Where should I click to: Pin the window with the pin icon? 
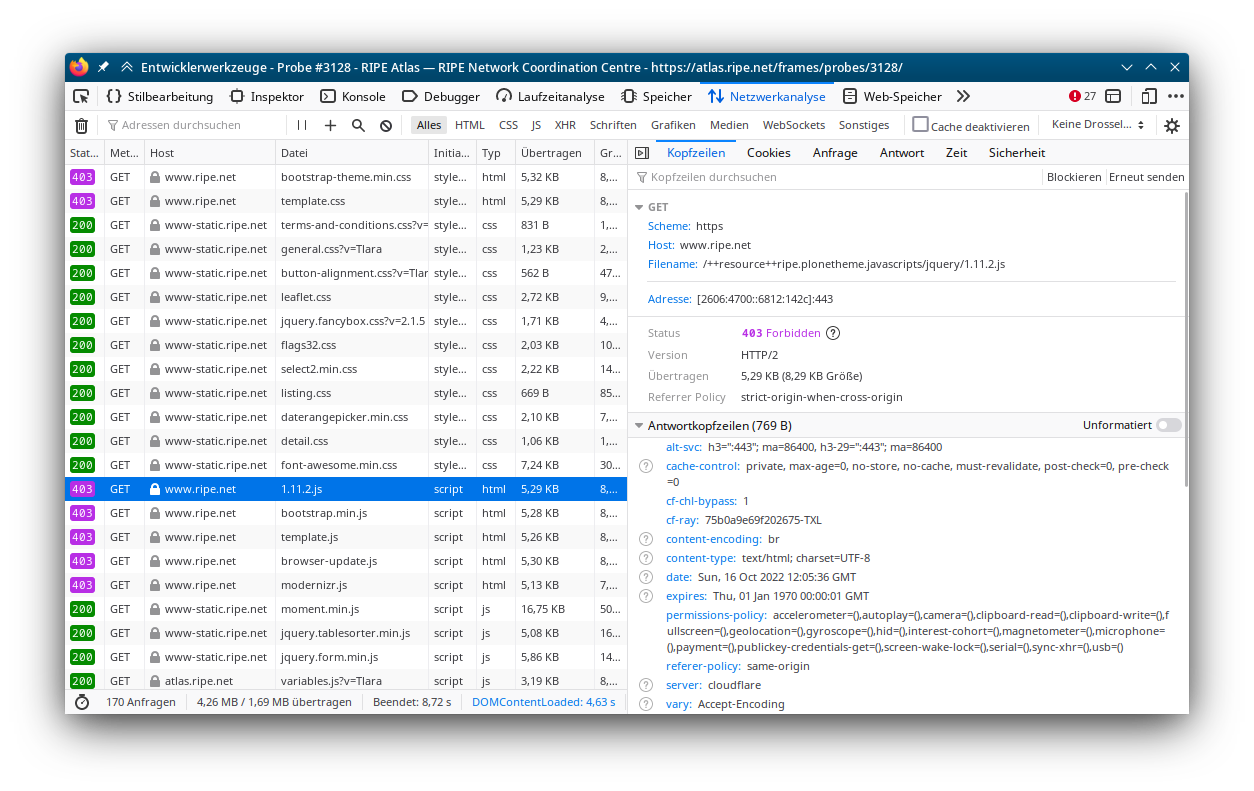103,67
